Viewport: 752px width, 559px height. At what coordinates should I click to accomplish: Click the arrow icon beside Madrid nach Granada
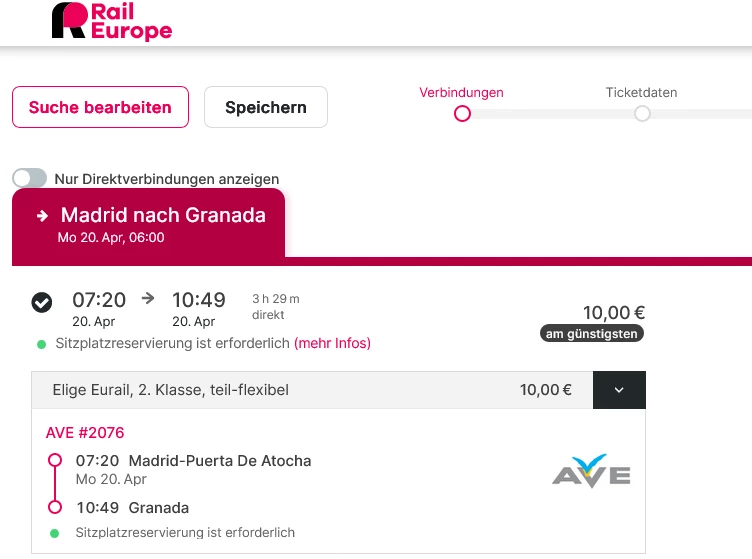(x=43, y=215)
